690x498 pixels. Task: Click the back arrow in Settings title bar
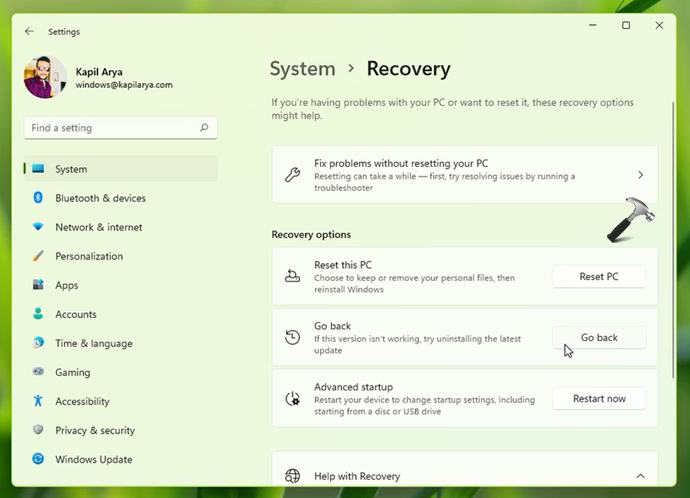click(28, 32)
